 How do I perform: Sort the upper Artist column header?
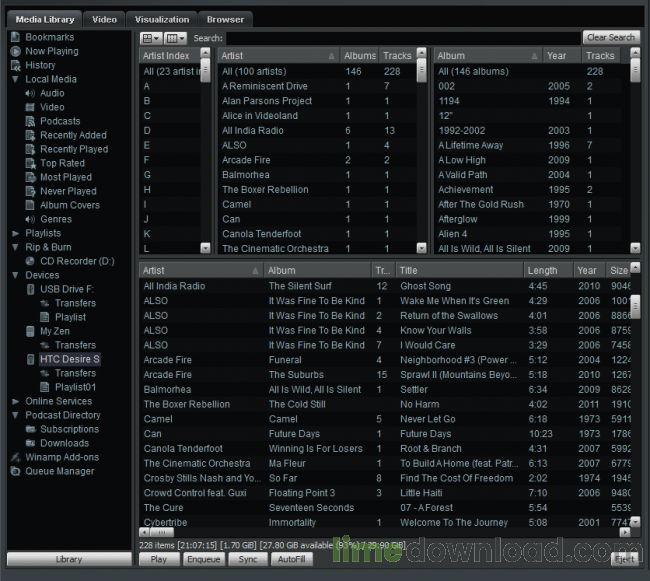pyautogui.click(x=278, y=56)
